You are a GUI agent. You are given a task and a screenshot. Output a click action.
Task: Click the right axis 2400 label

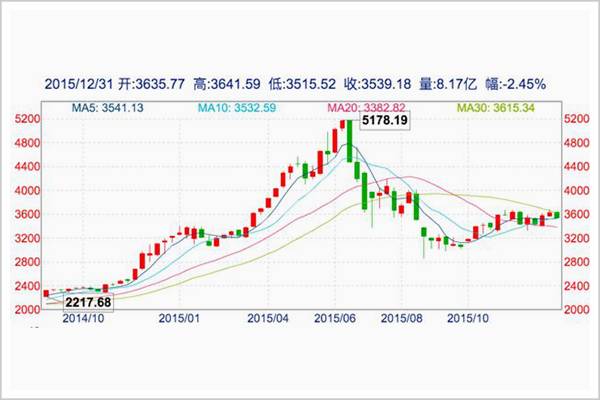[x=577, y=286]
